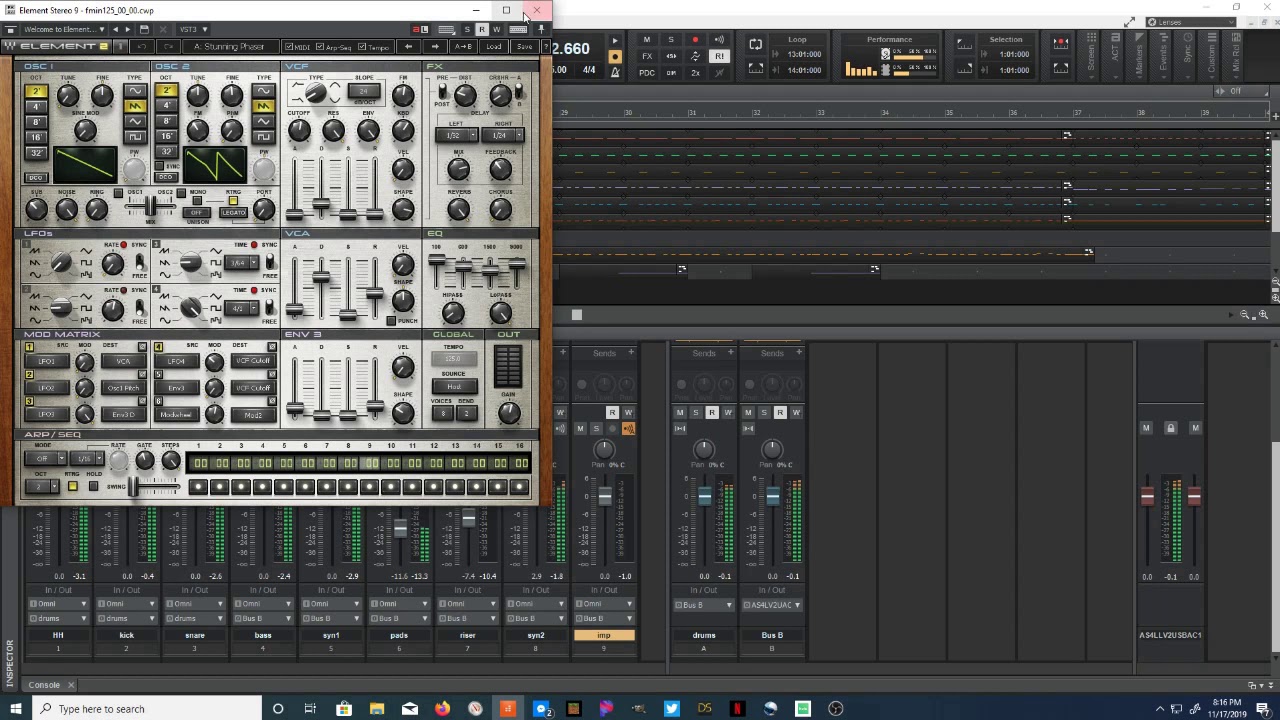Image resolution: width=1280 pixels, height=720 pixels.
Task: Select OSC 2 triangle waveform type
Action: point(263,121)
